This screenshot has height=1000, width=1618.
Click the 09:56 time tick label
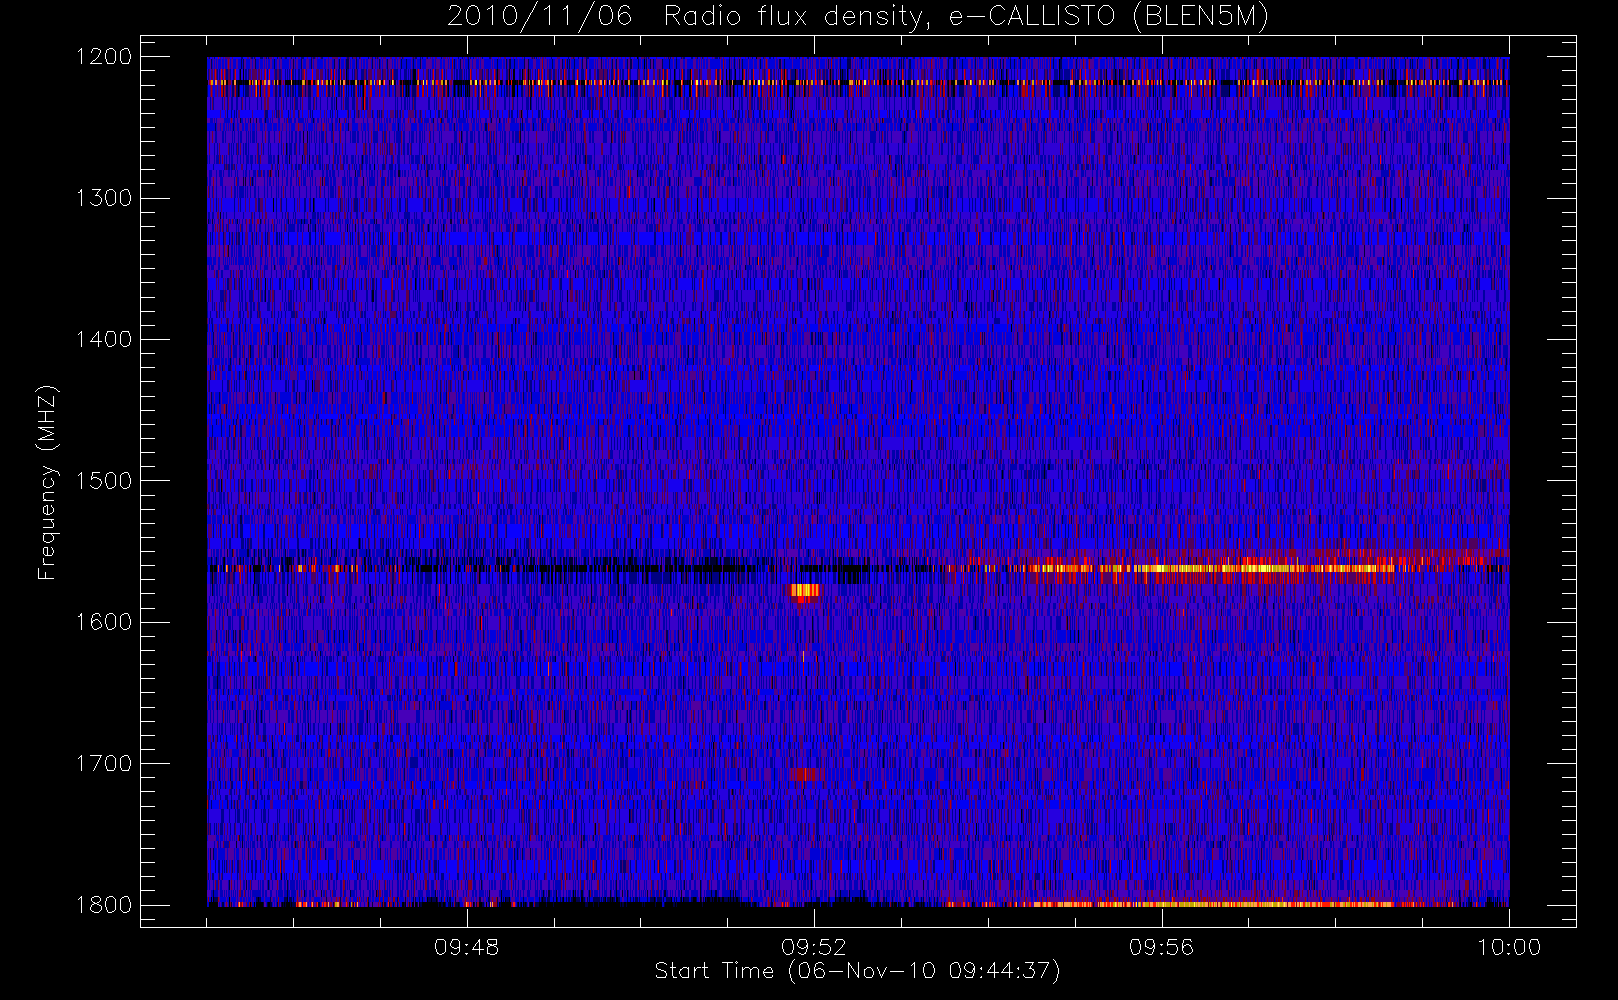click(x=1162, y=947)
